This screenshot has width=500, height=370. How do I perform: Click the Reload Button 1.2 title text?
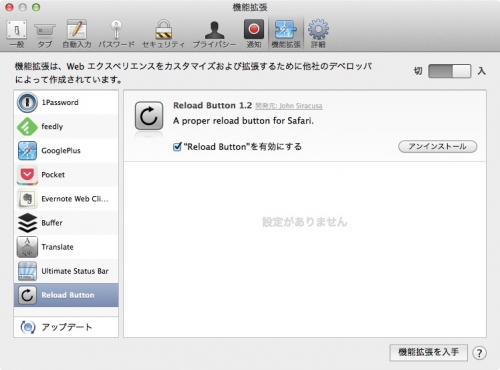[212, 105]
